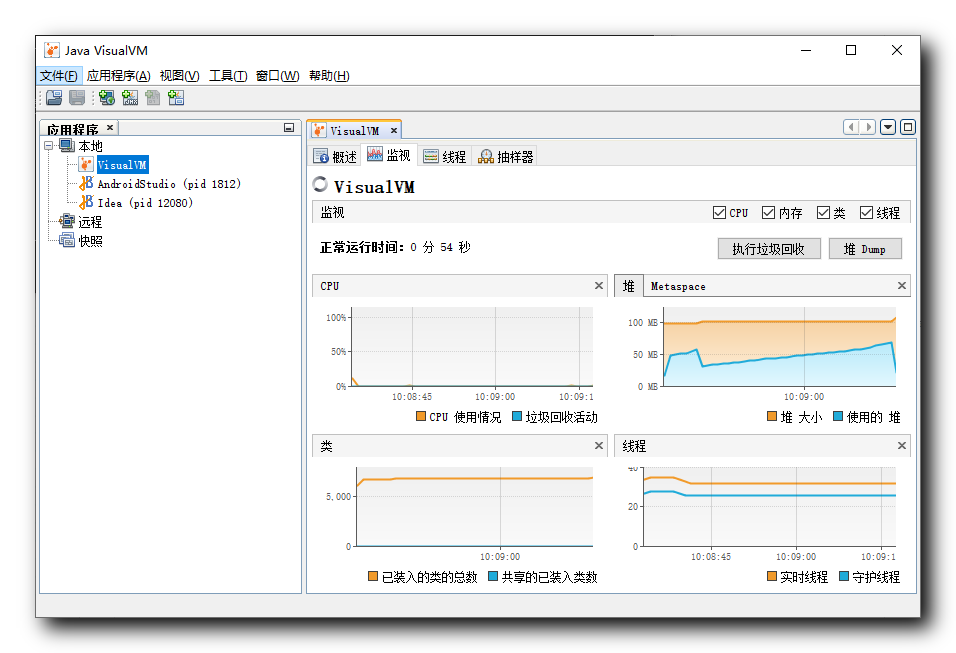Click the Load snapshot toolbar icon
The height and width of the screenshot is (653, 956).
coord(54,98)
